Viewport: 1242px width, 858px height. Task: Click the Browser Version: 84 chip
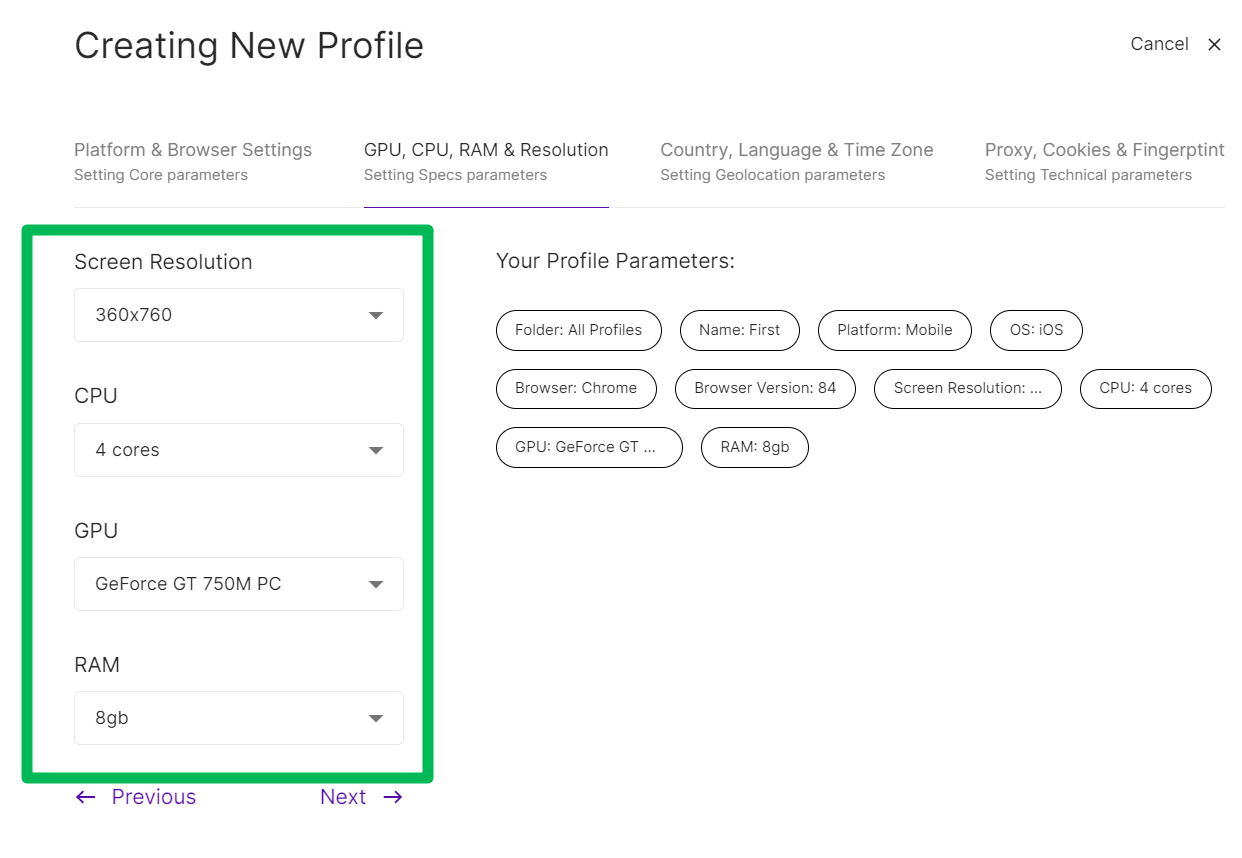click(x=765, y=388)
